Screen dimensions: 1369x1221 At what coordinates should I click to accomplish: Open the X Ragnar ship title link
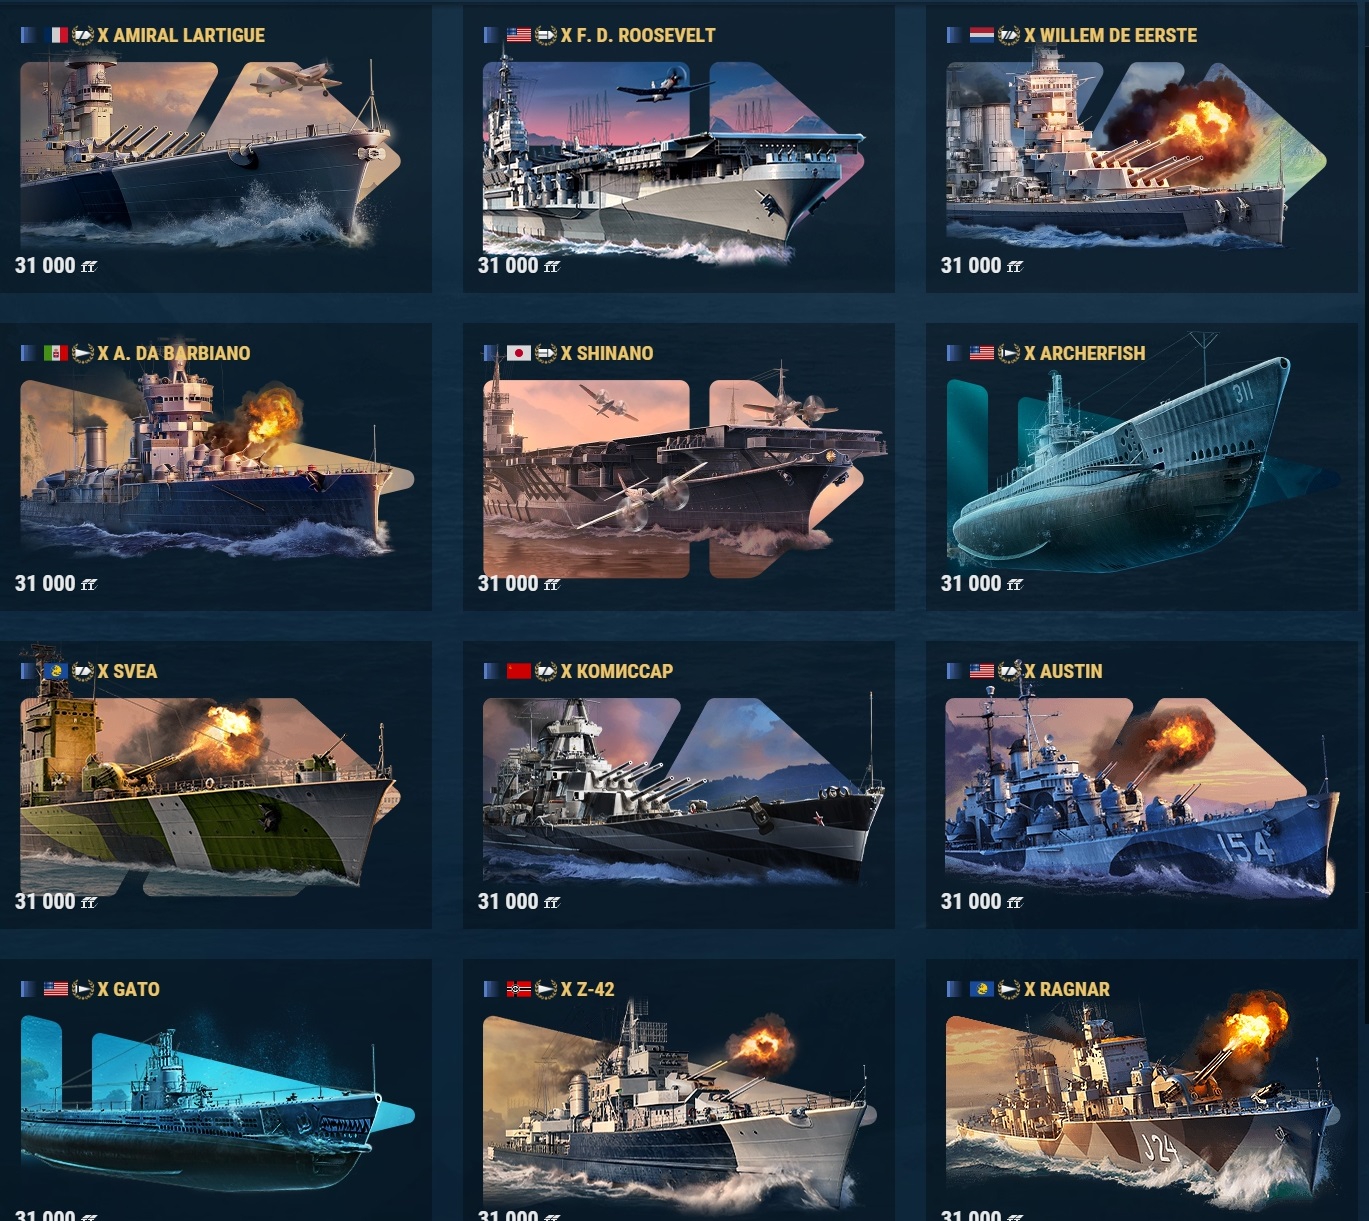[x=1067, y=989]
